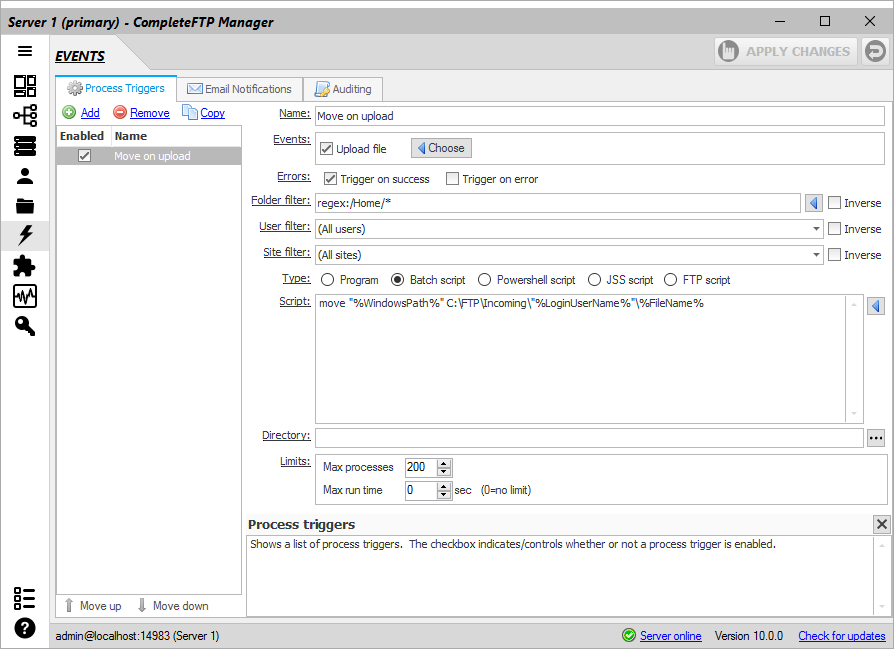This screenshot has height=649, width=894.
Task: Switch to the Email Notifications tab
Action: coord(239,89)
